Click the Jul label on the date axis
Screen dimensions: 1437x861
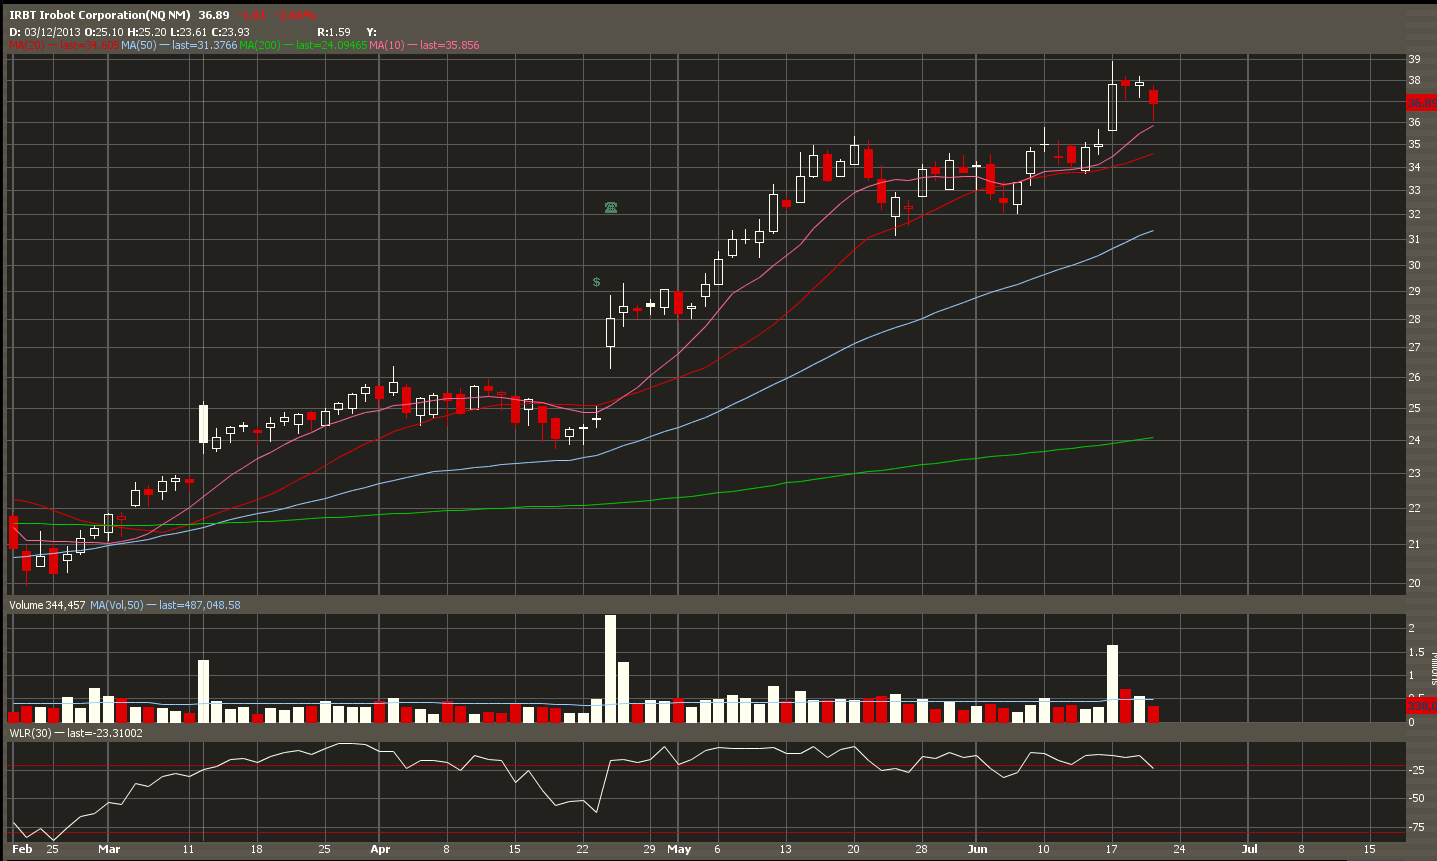point(1249,849)
